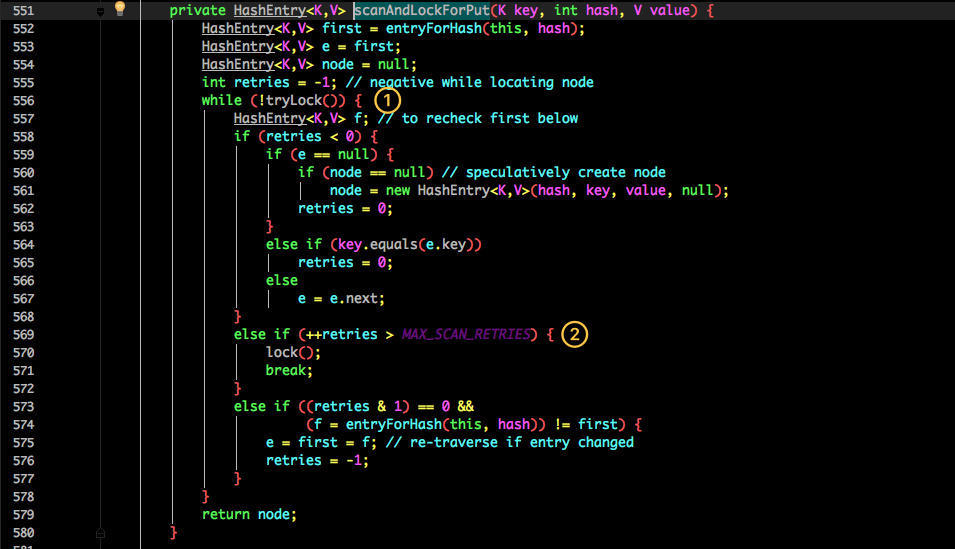Click 'e = e.next;' statement
This screenshot has width=955, height=549.
click(x=341, y=299)
